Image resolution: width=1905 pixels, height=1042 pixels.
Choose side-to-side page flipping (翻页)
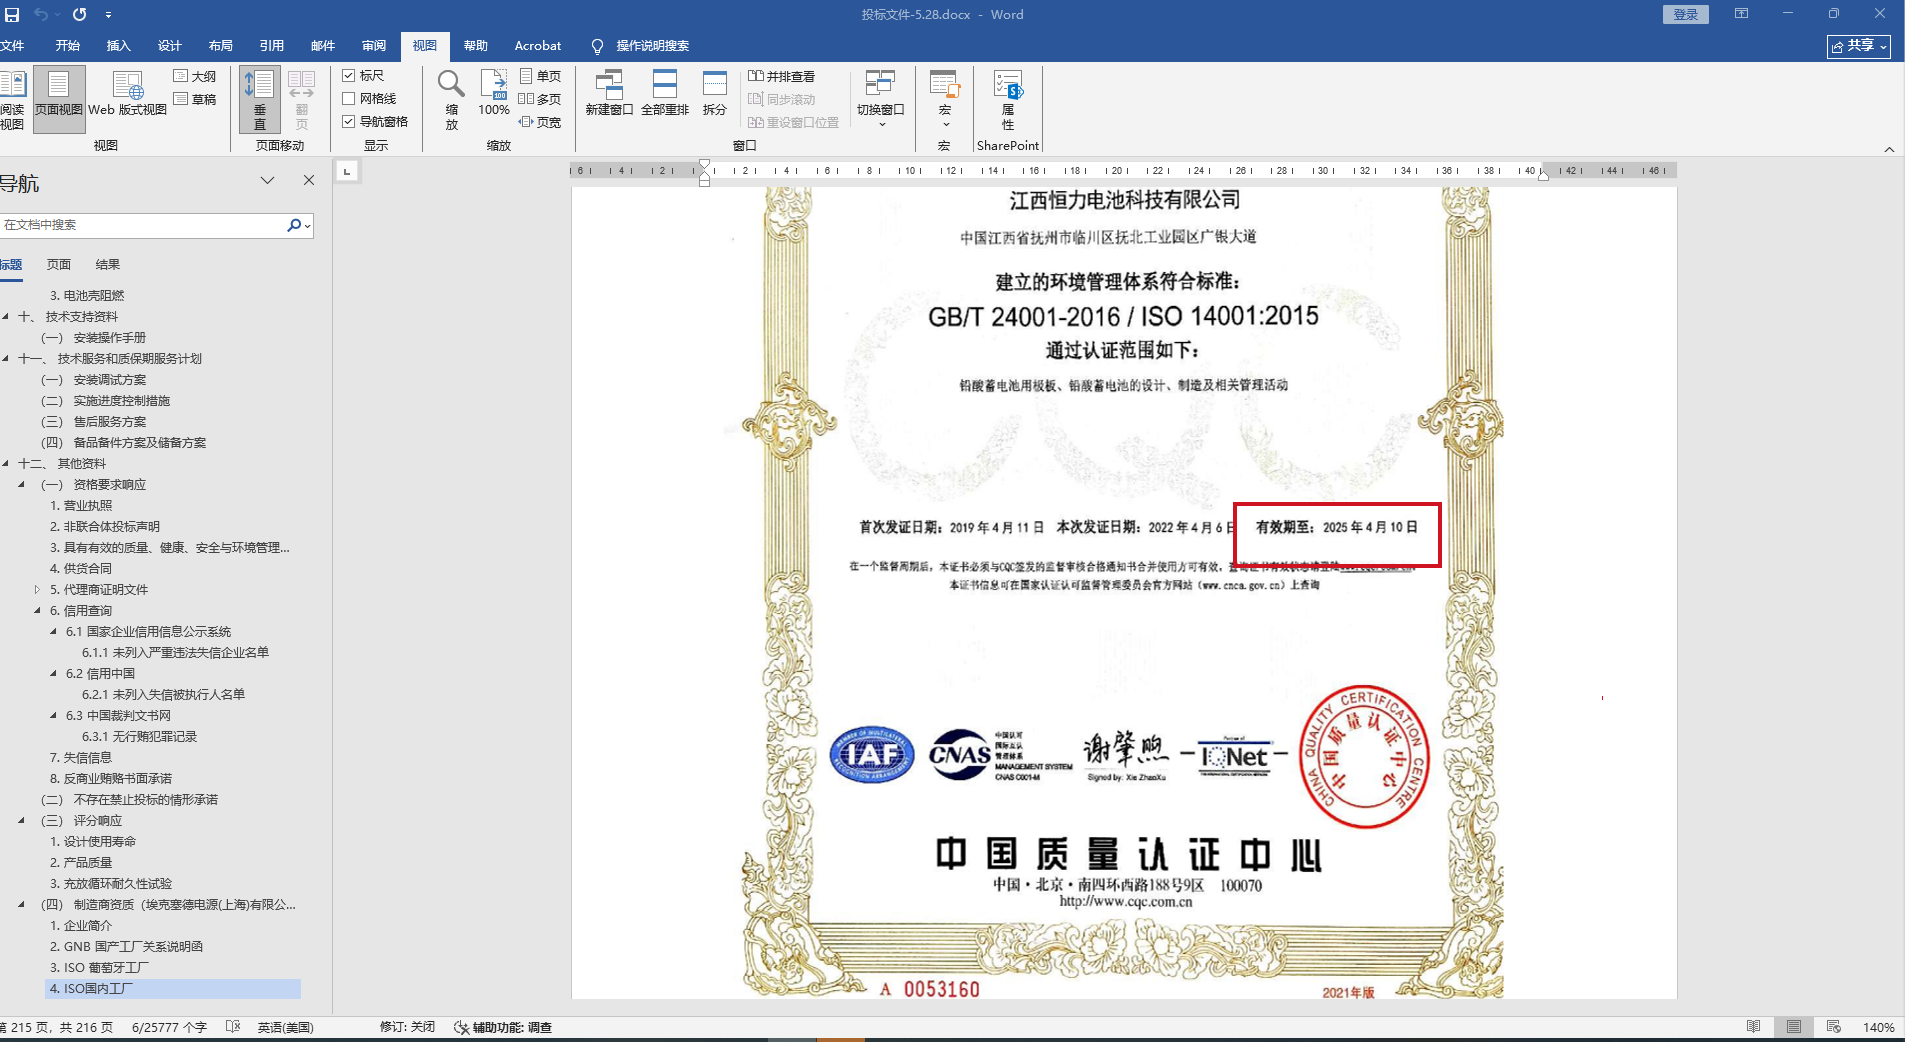301,99
